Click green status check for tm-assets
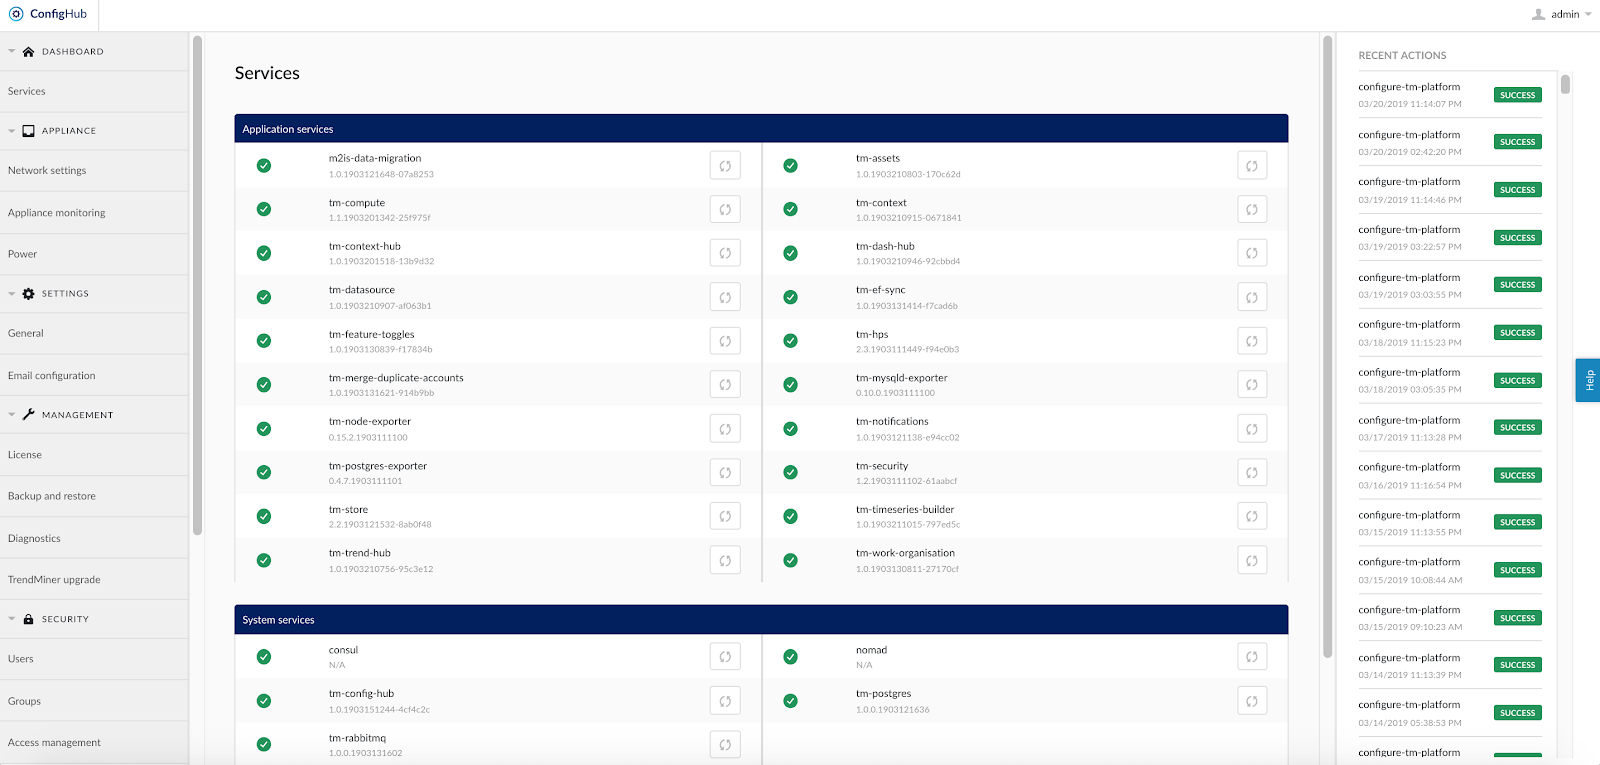This screenshot has height=765, width=1600. (790, 166)
